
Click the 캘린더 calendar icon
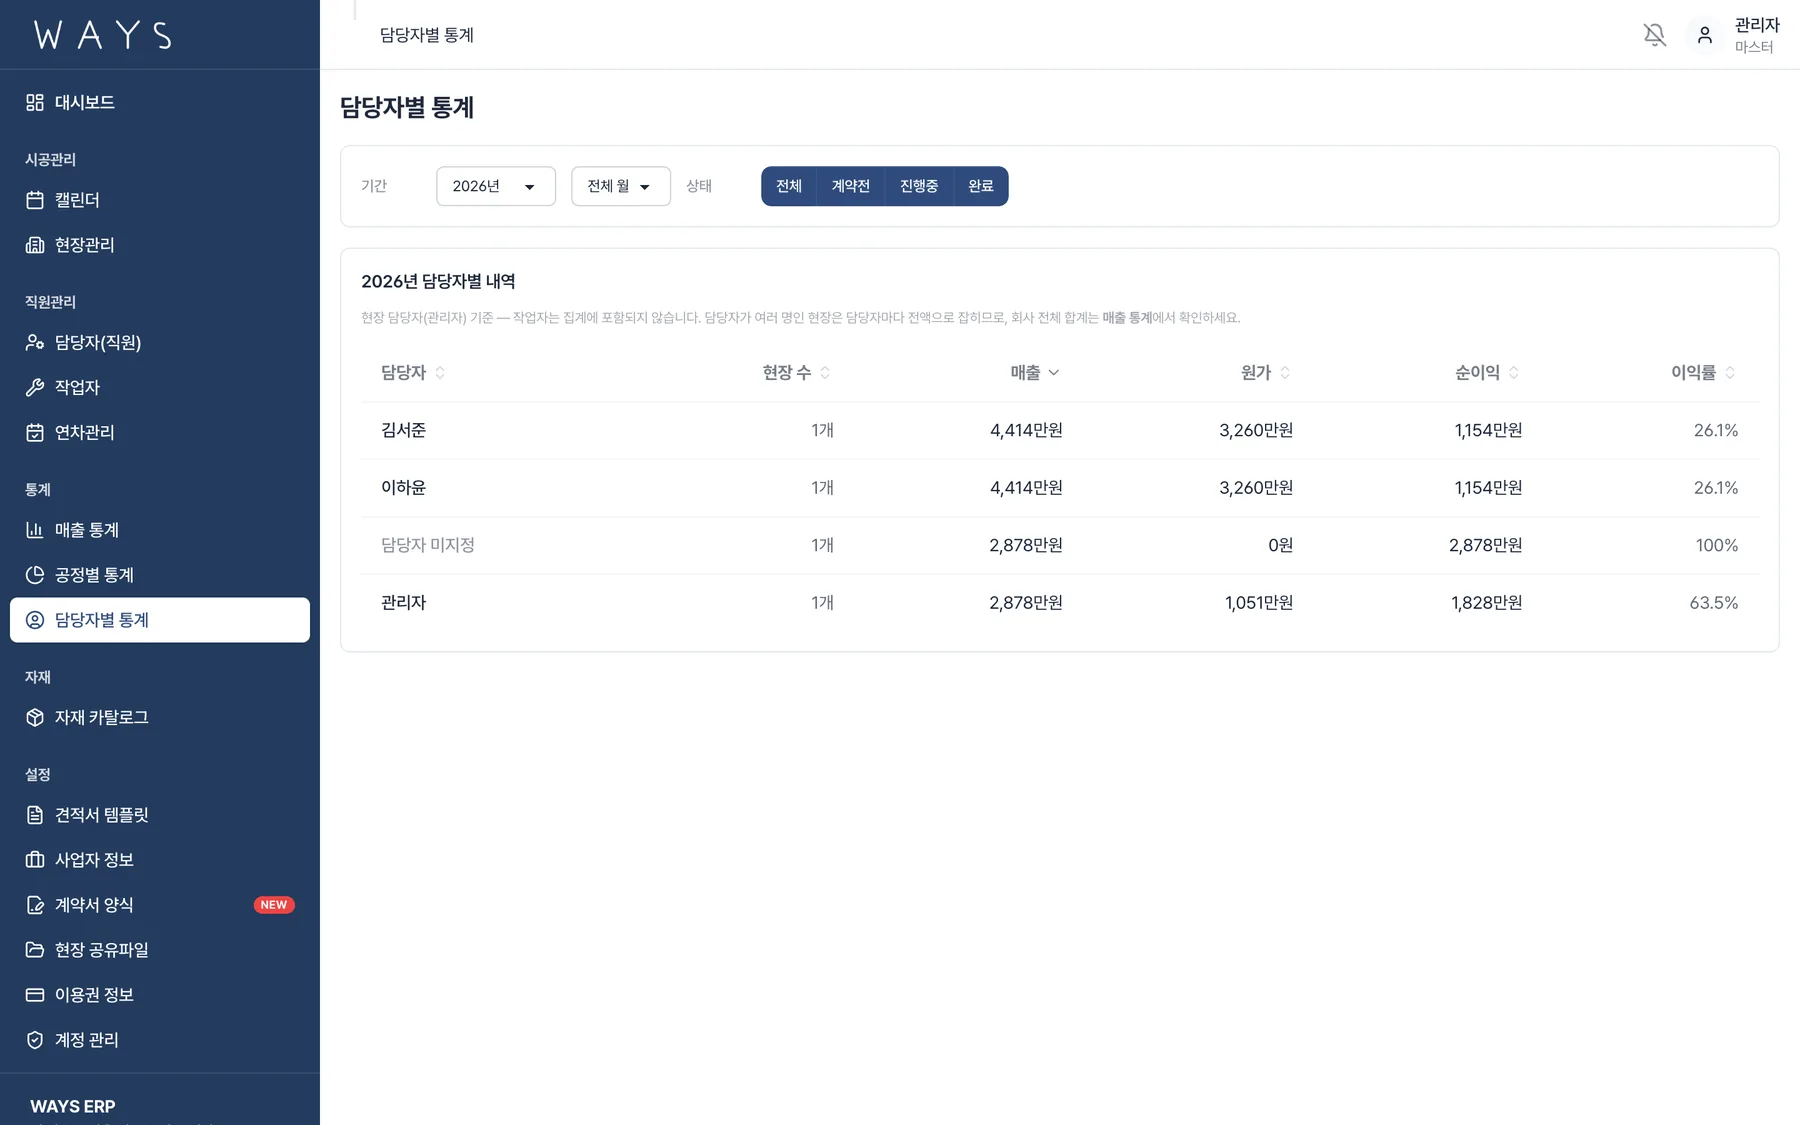click(35, 200)
